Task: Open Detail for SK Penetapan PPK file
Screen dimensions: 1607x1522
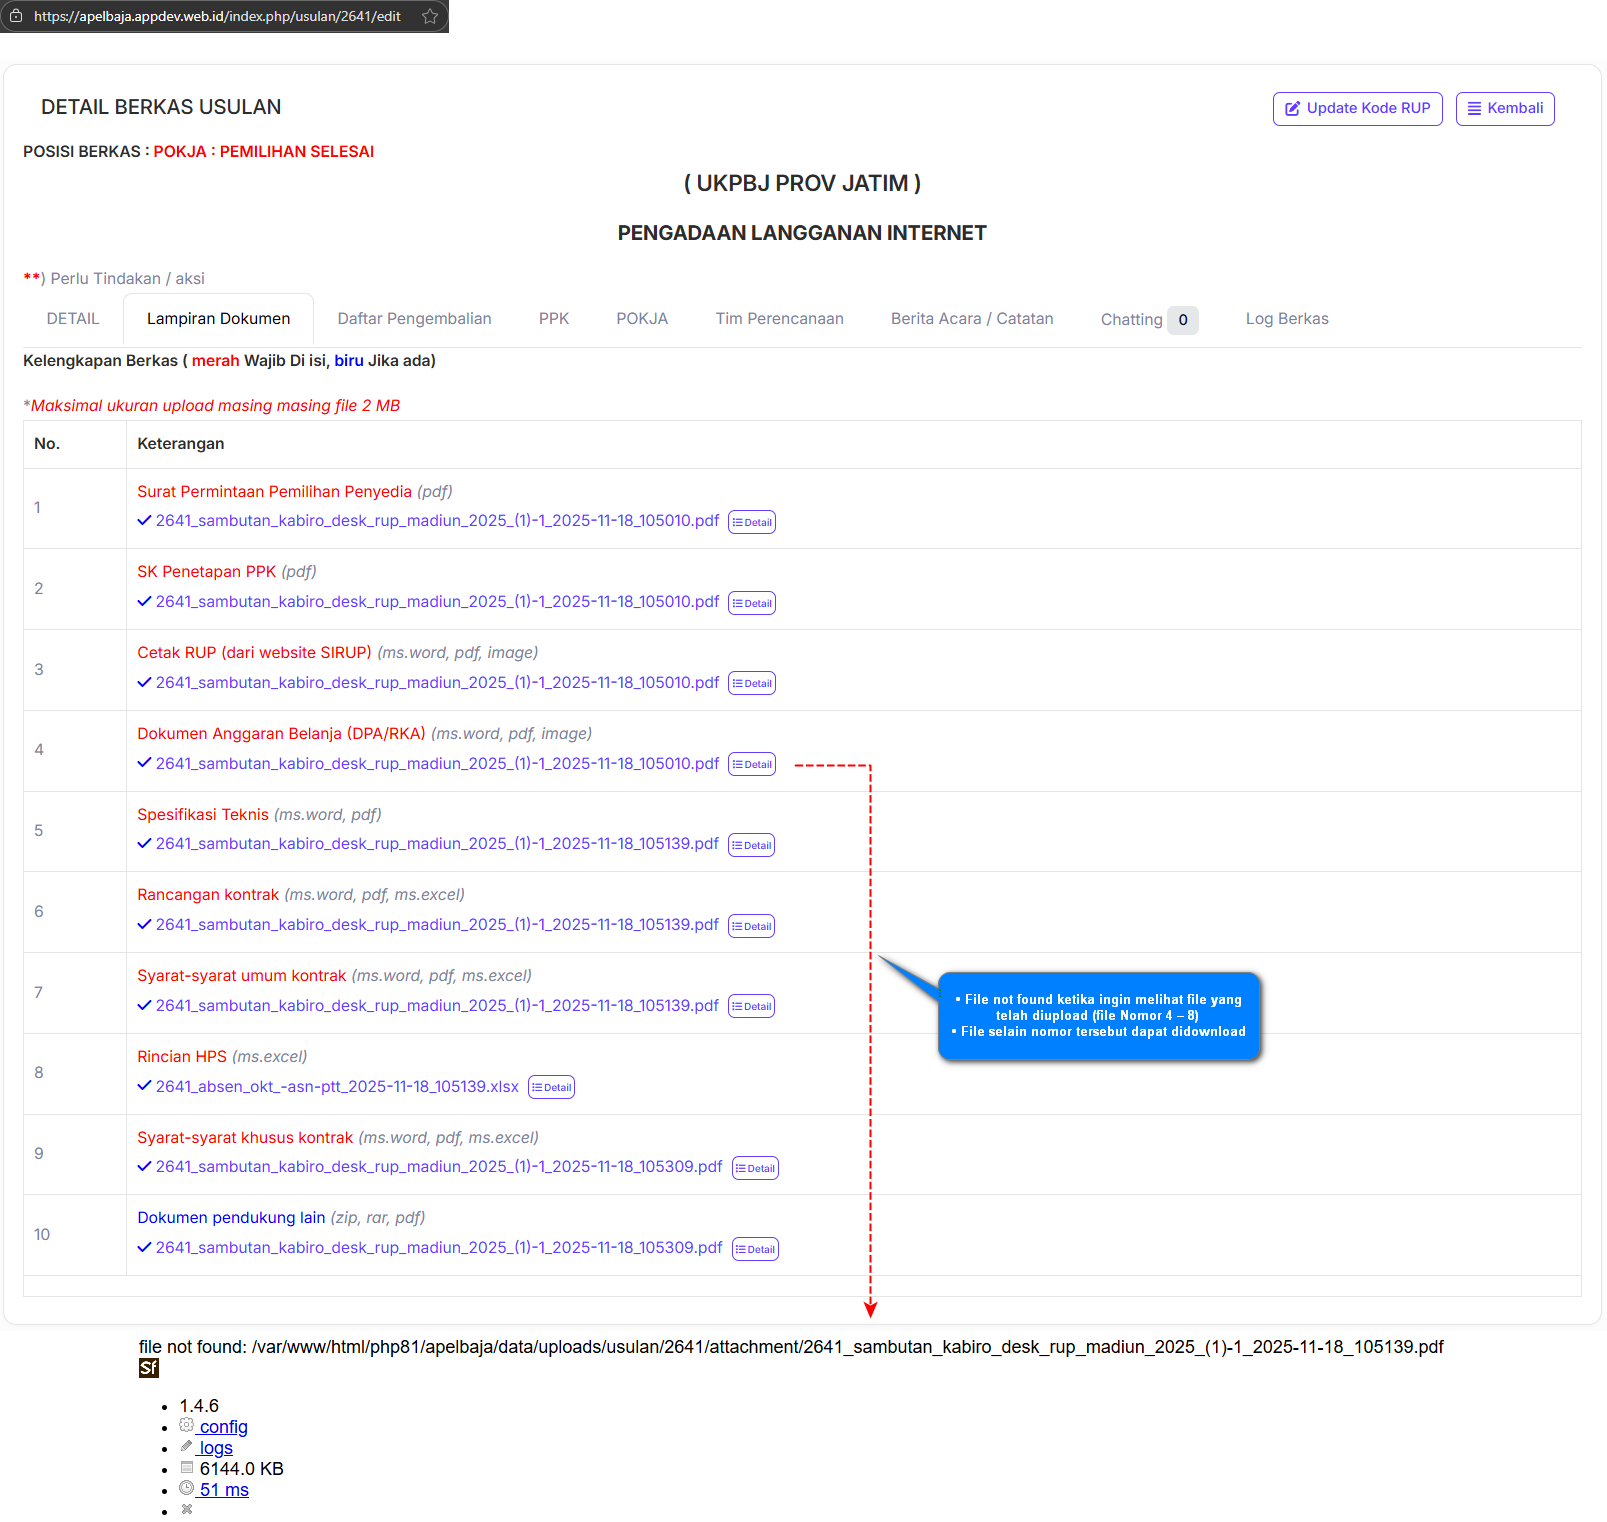Action: tap(752, 603)
